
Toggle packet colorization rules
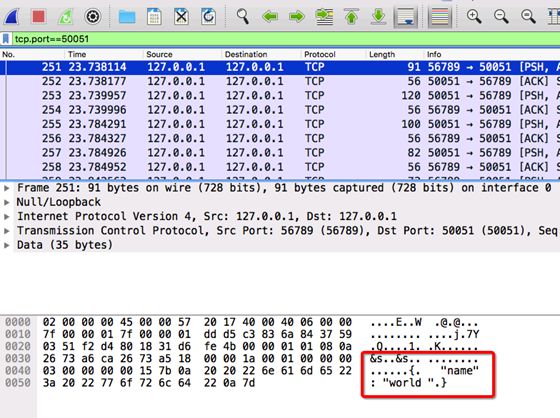(x=440, y=17)
